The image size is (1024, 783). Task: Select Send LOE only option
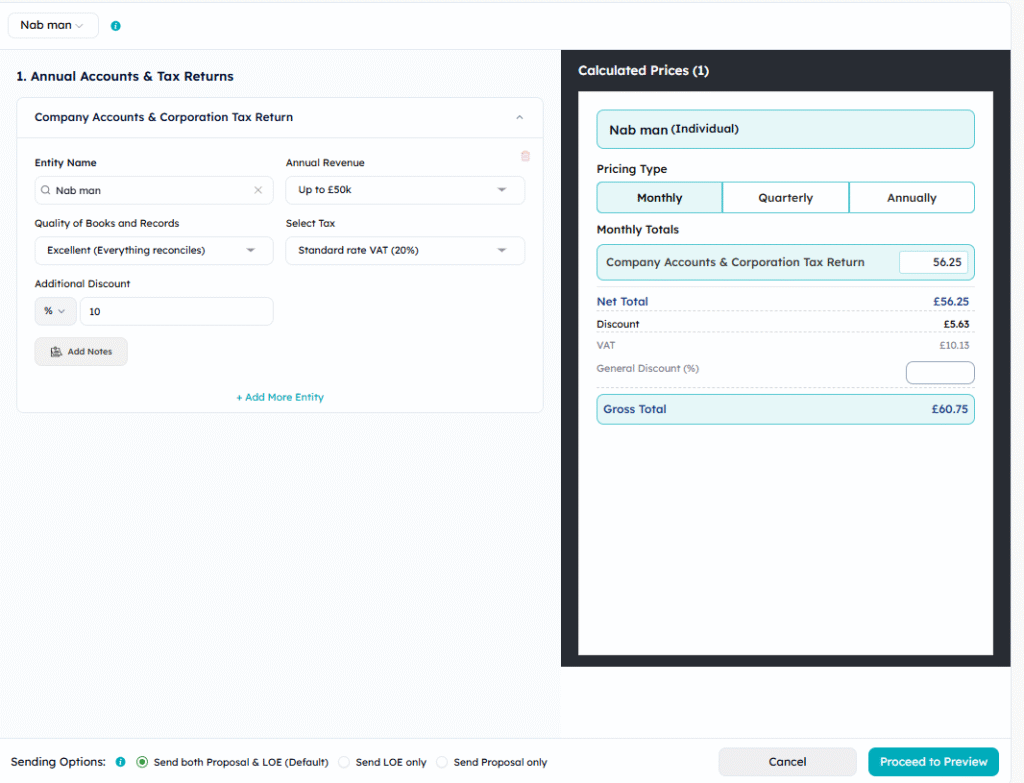(344, 762)
